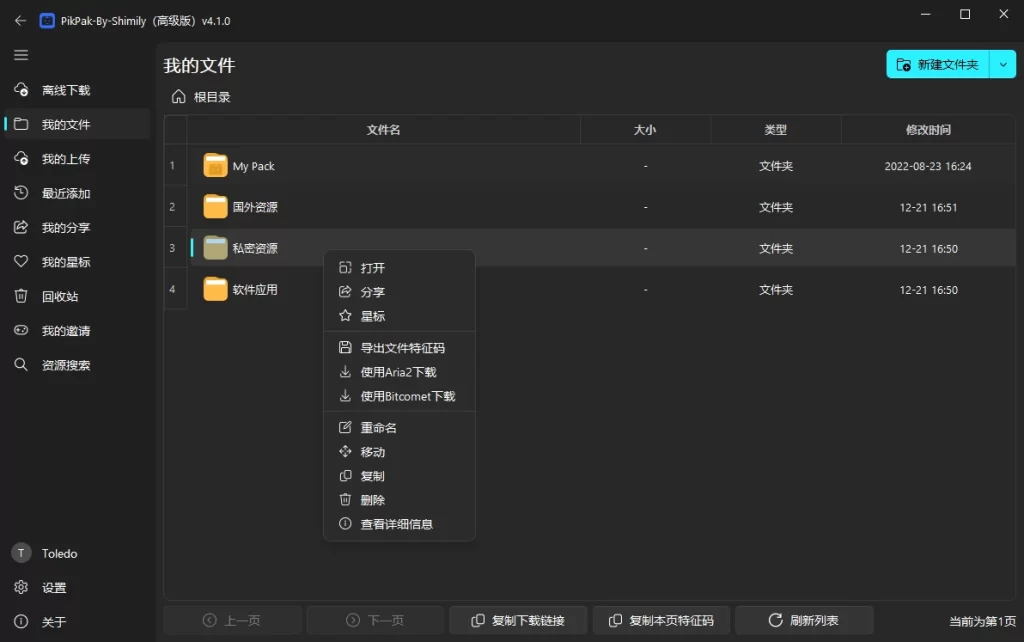The image size is (1024, 642).
Task: Open 资源搜索 search in sidebar
Action: pos(66,365)
